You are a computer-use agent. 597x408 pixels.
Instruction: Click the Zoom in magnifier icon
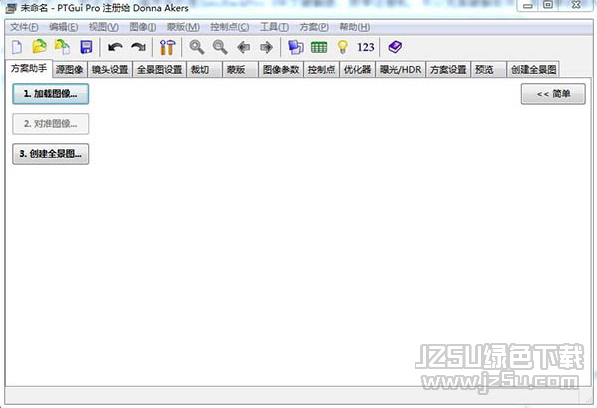[197, 47]
